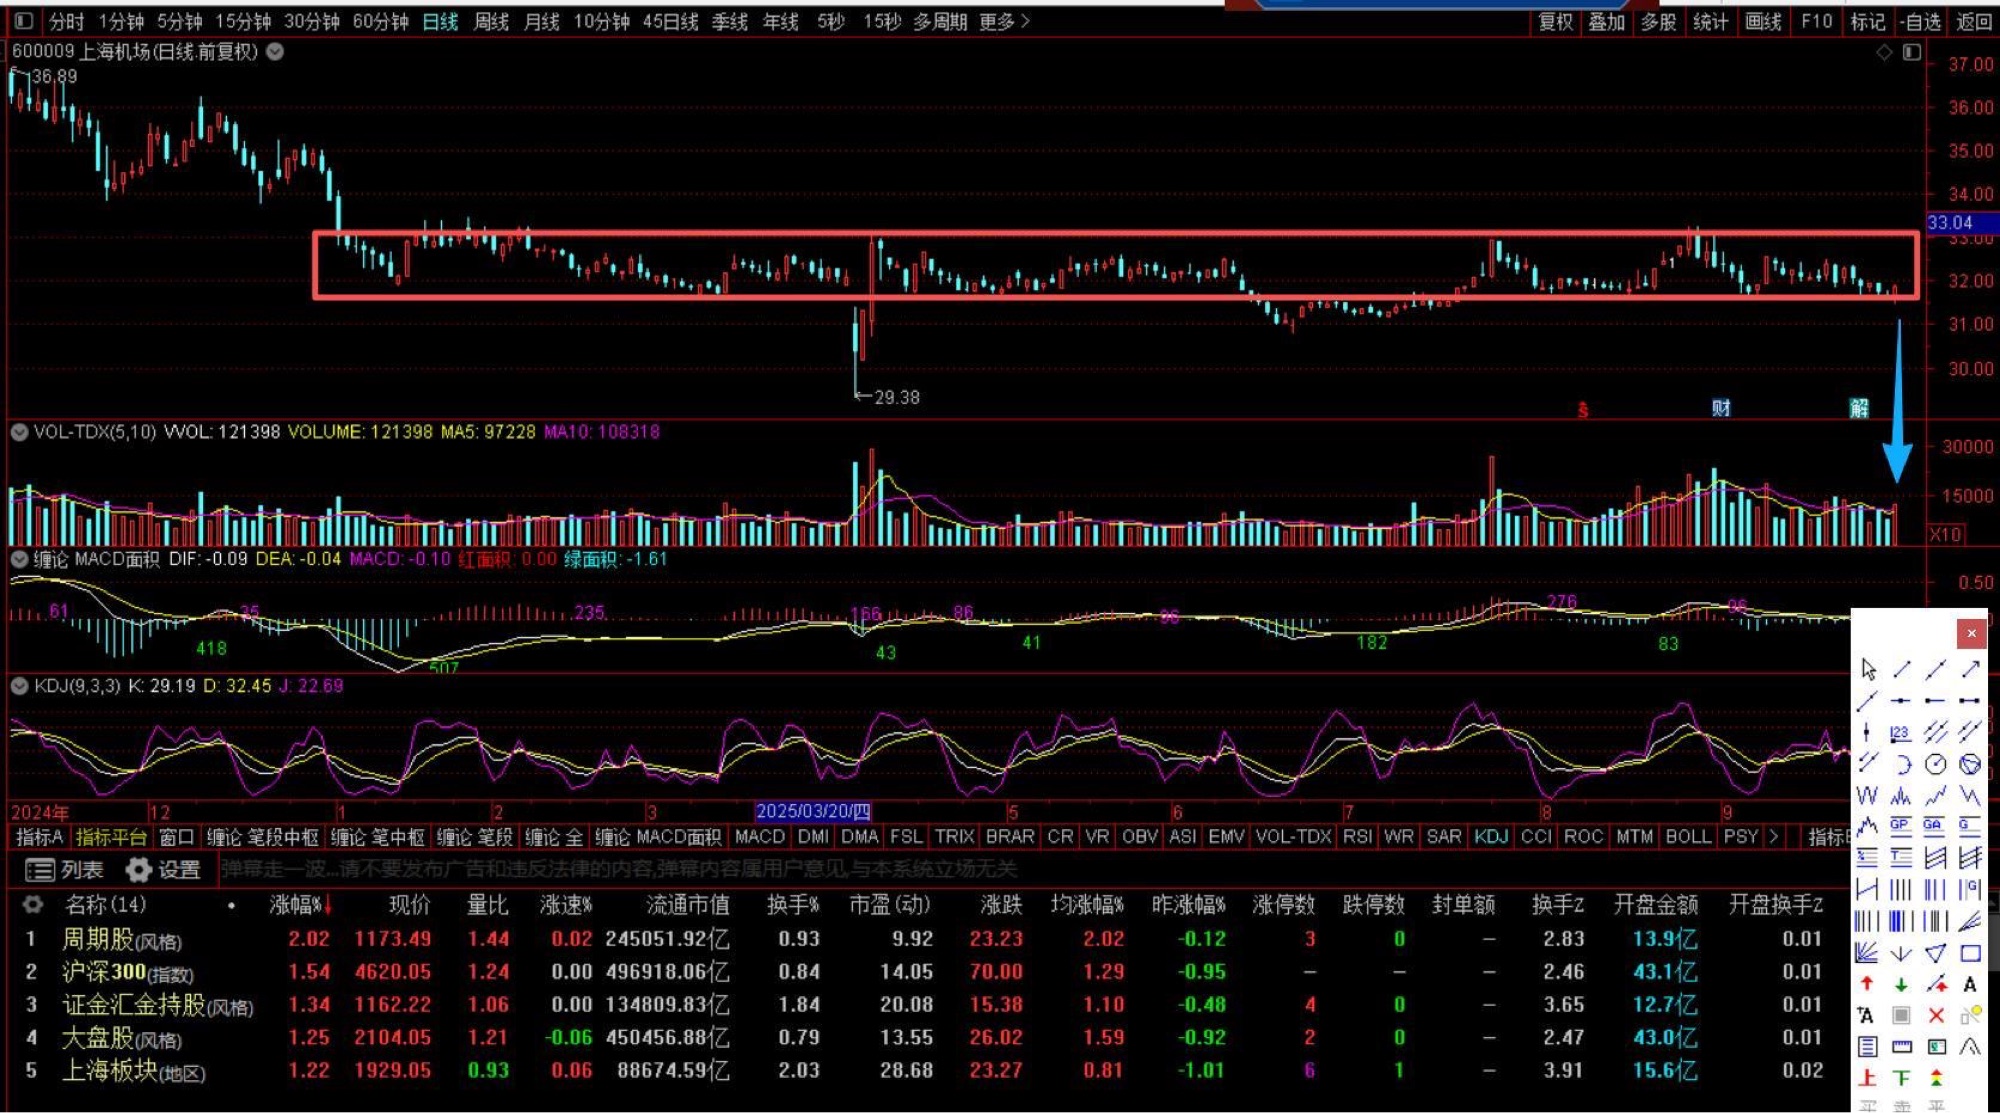This screenshot has height=1113, width=2000.
Task: Choose the ruler measurement tool
Action: (x=1902, y=1046)
